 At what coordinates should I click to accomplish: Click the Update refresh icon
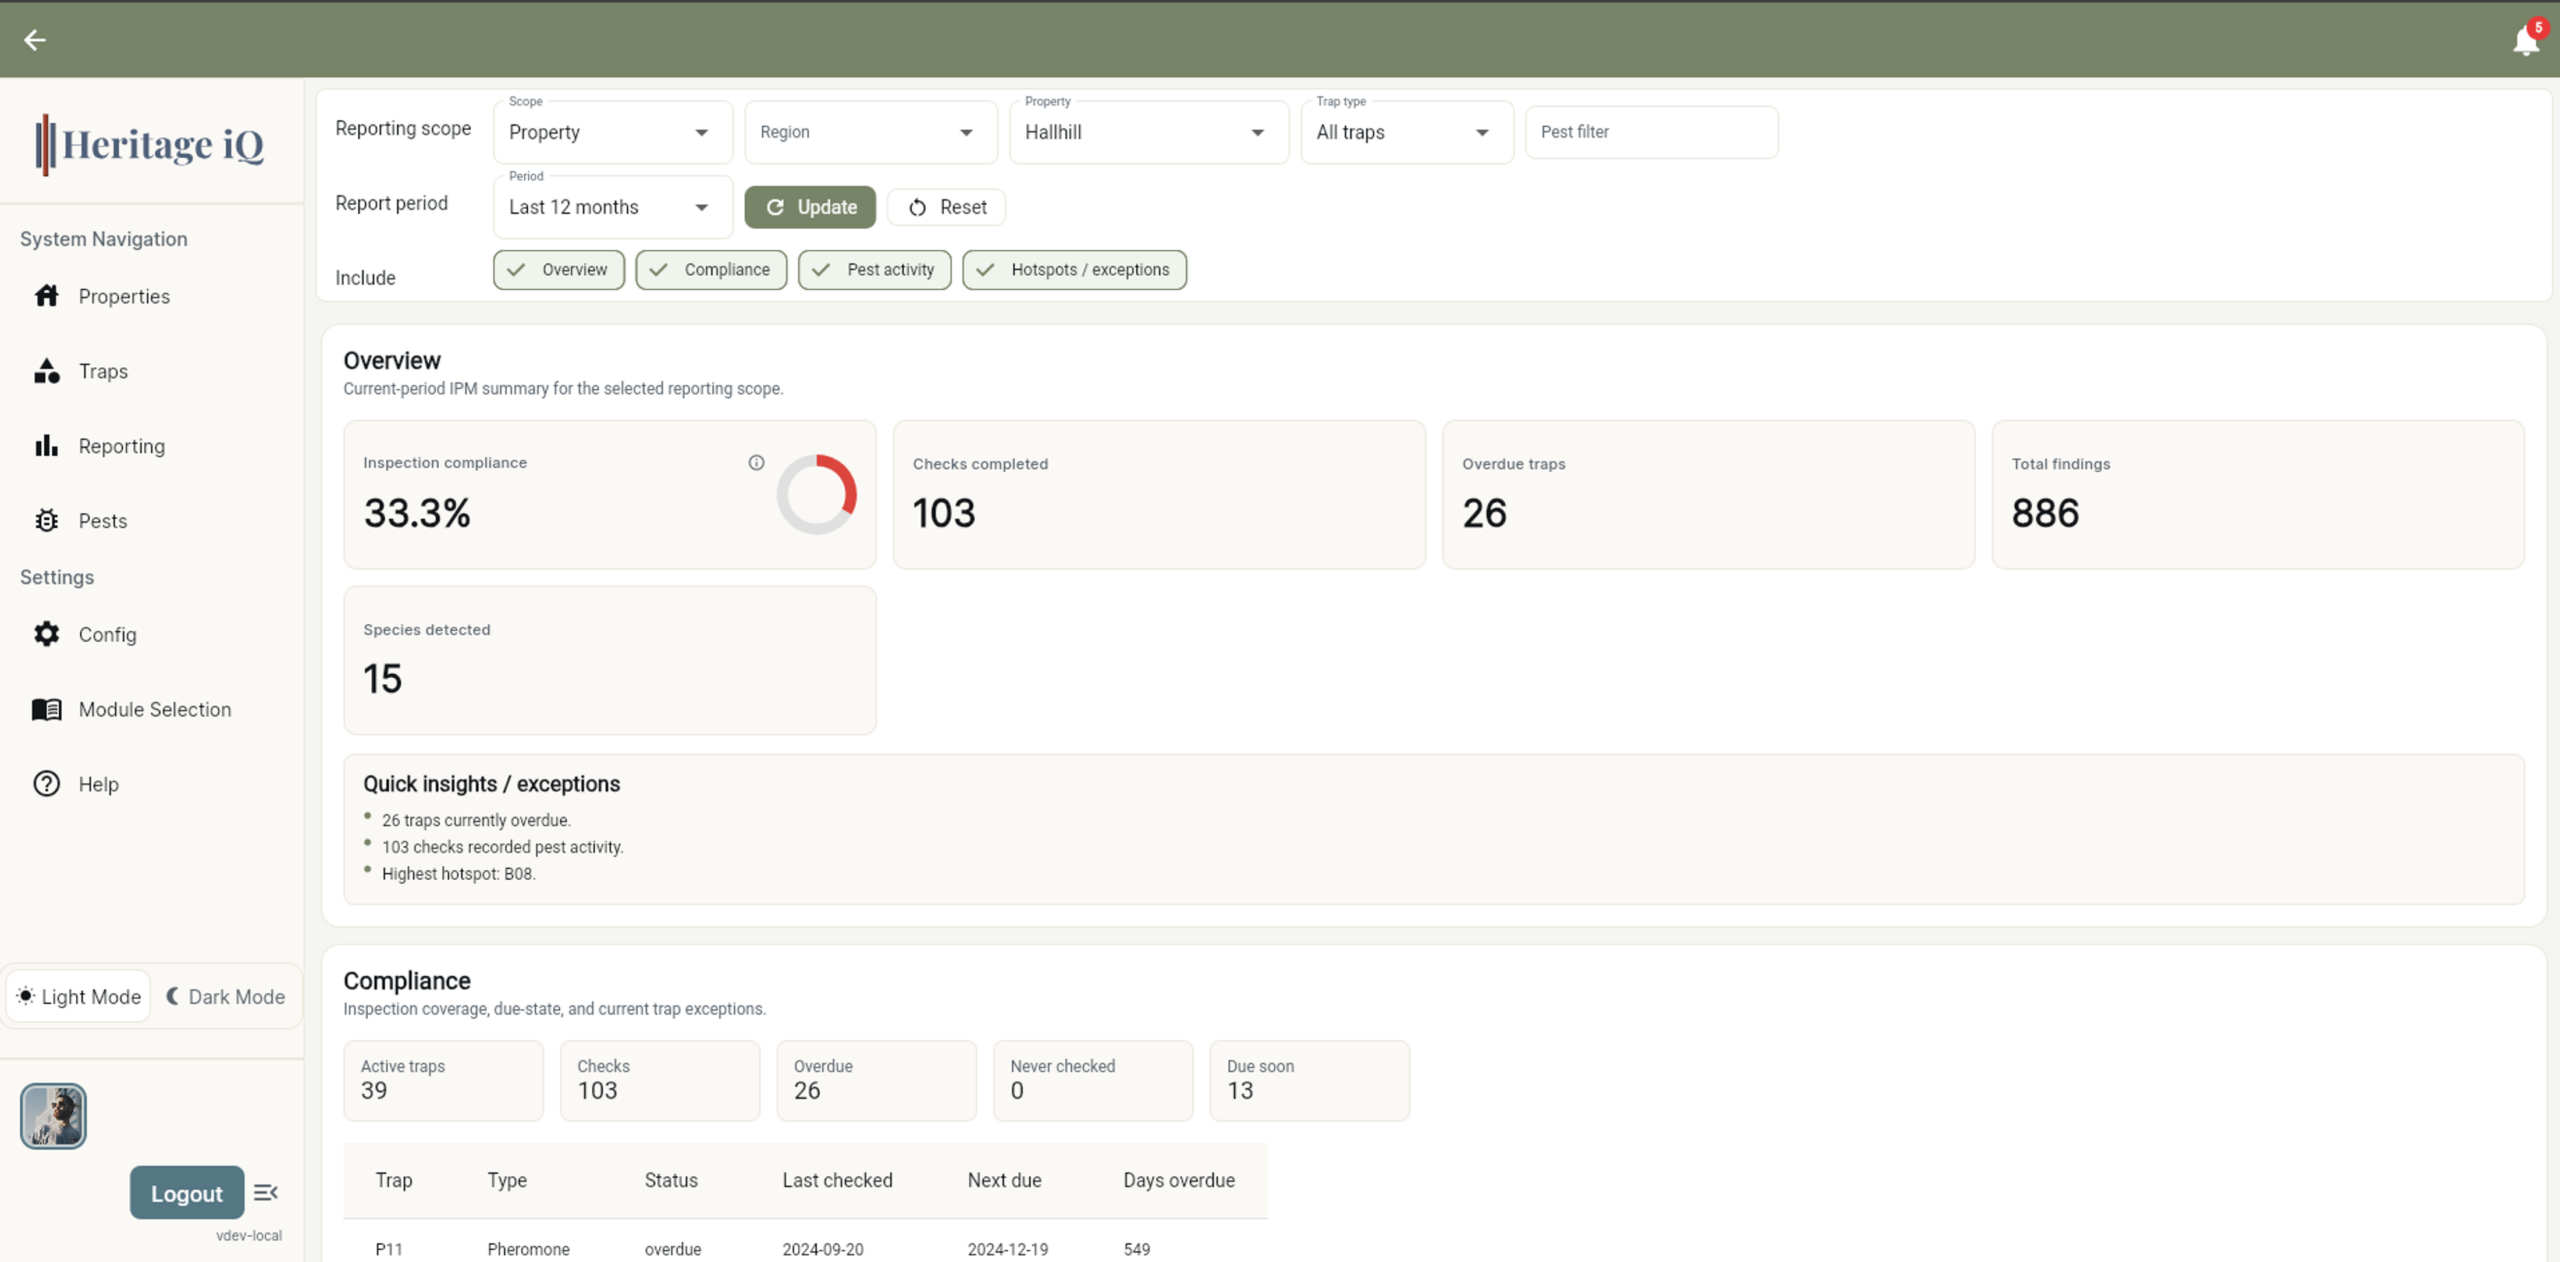pyautogui.click(x=775, y=207)
